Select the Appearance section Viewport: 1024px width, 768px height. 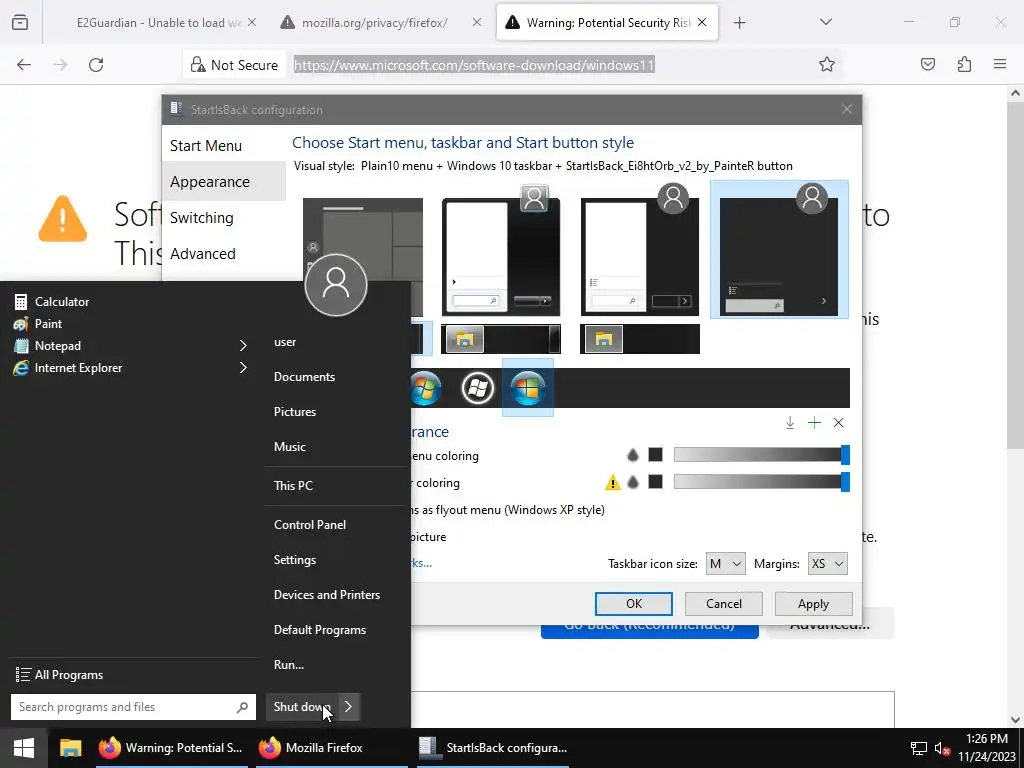(223, 182)
